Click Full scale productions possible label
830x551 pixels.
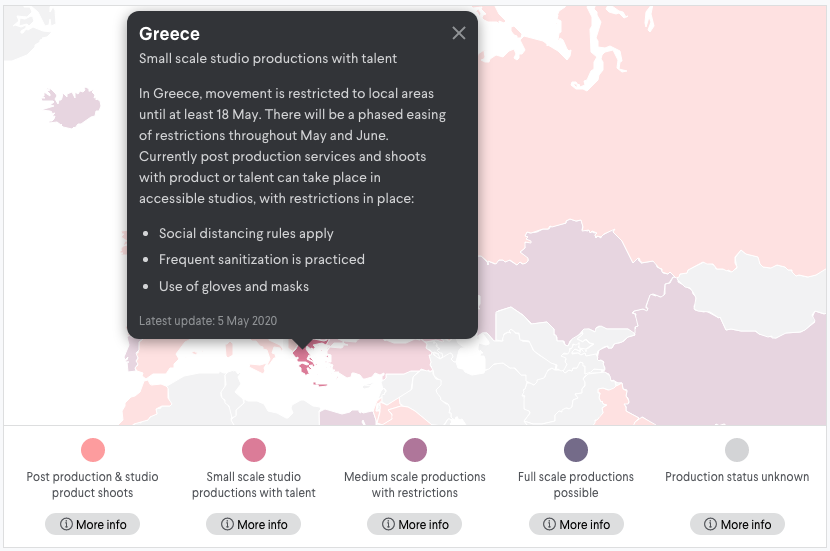click(x=576, y=484)
